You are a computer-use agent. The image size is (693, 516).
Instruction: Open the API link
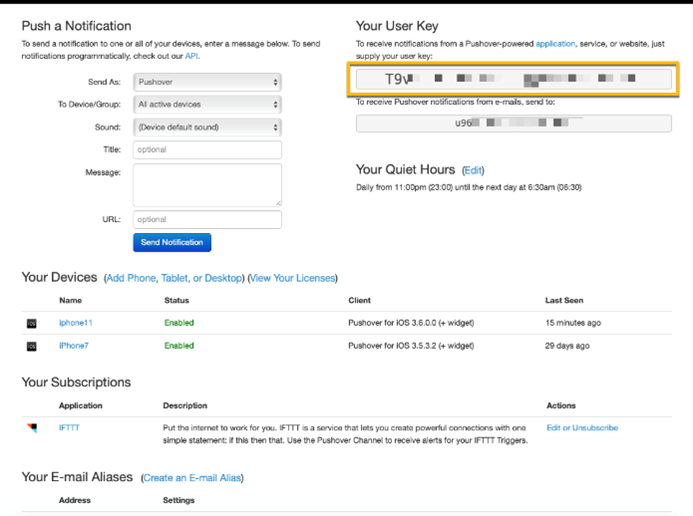(x=191, y=56)
